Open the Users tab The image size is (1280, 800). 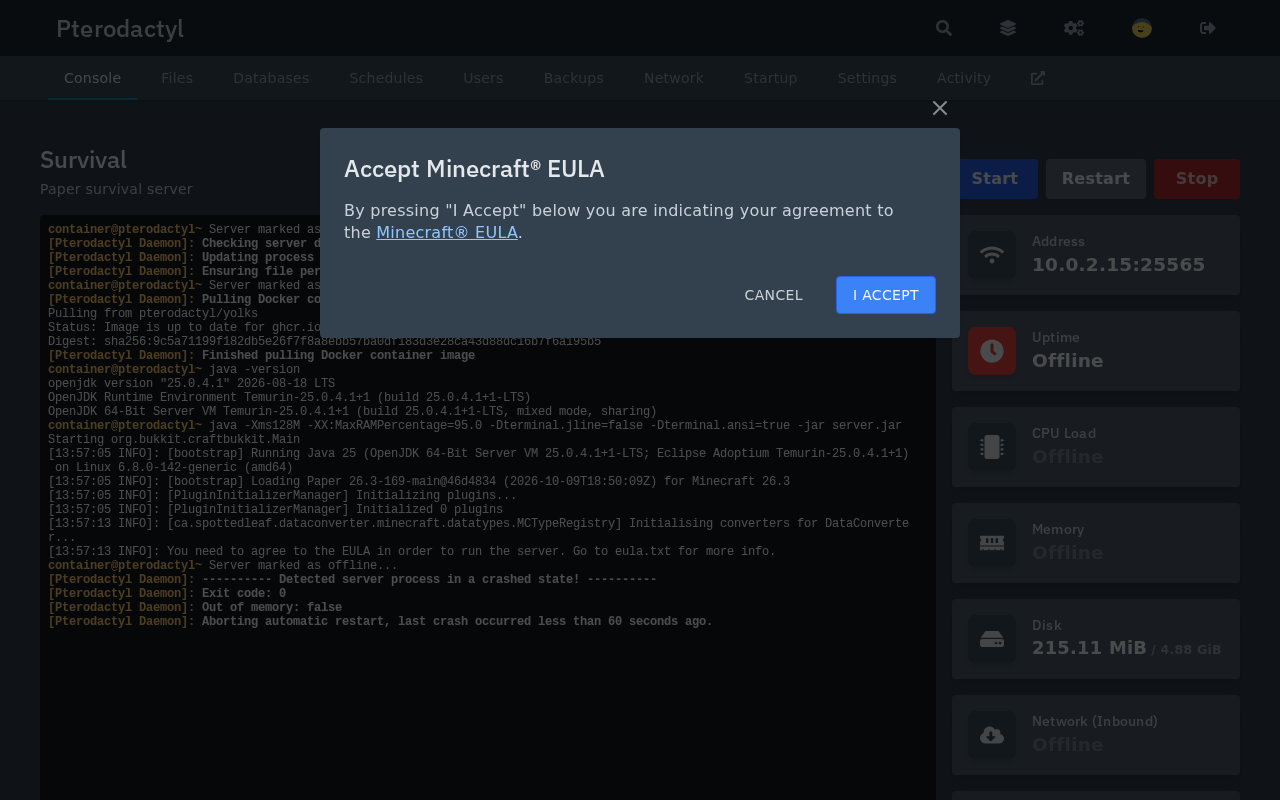click(483, 78)
